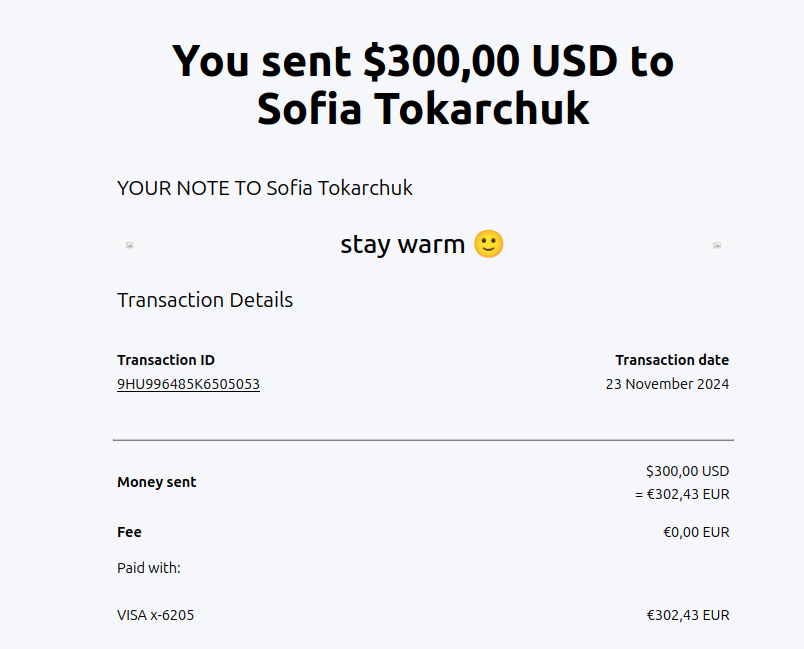Click the smiley emoji after stay warm
The width and height of the screenshot is (804, 649).
[x=488, y=244]
